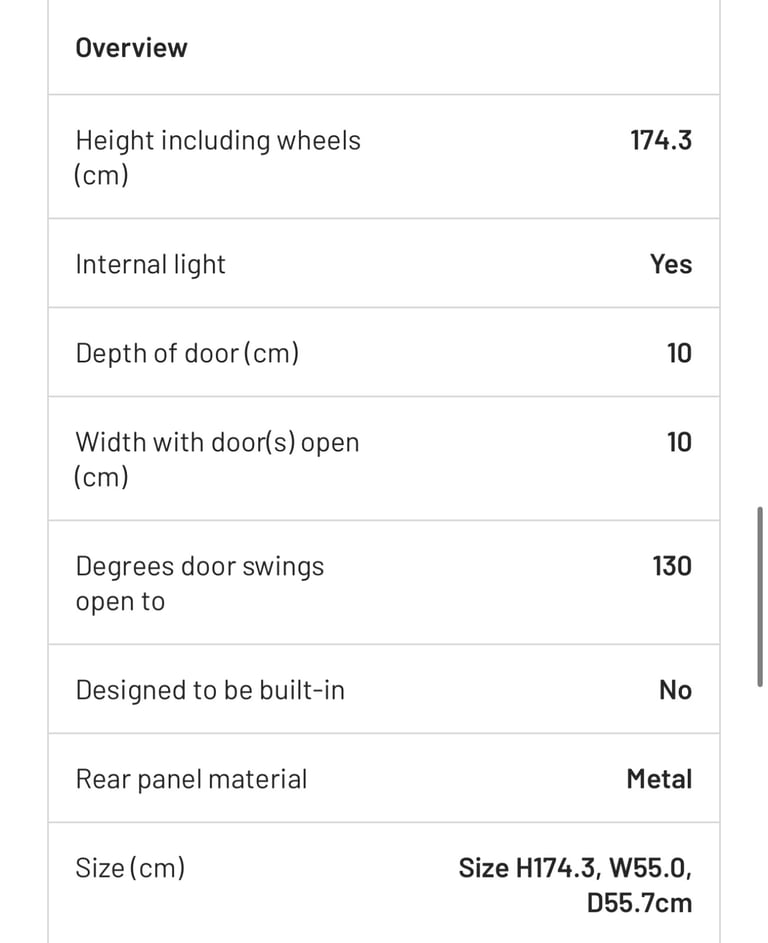Image resolution: width=768 pixels, height=943 pixels.
Task: Click the 130 degrees value
Action: point(672,566)
